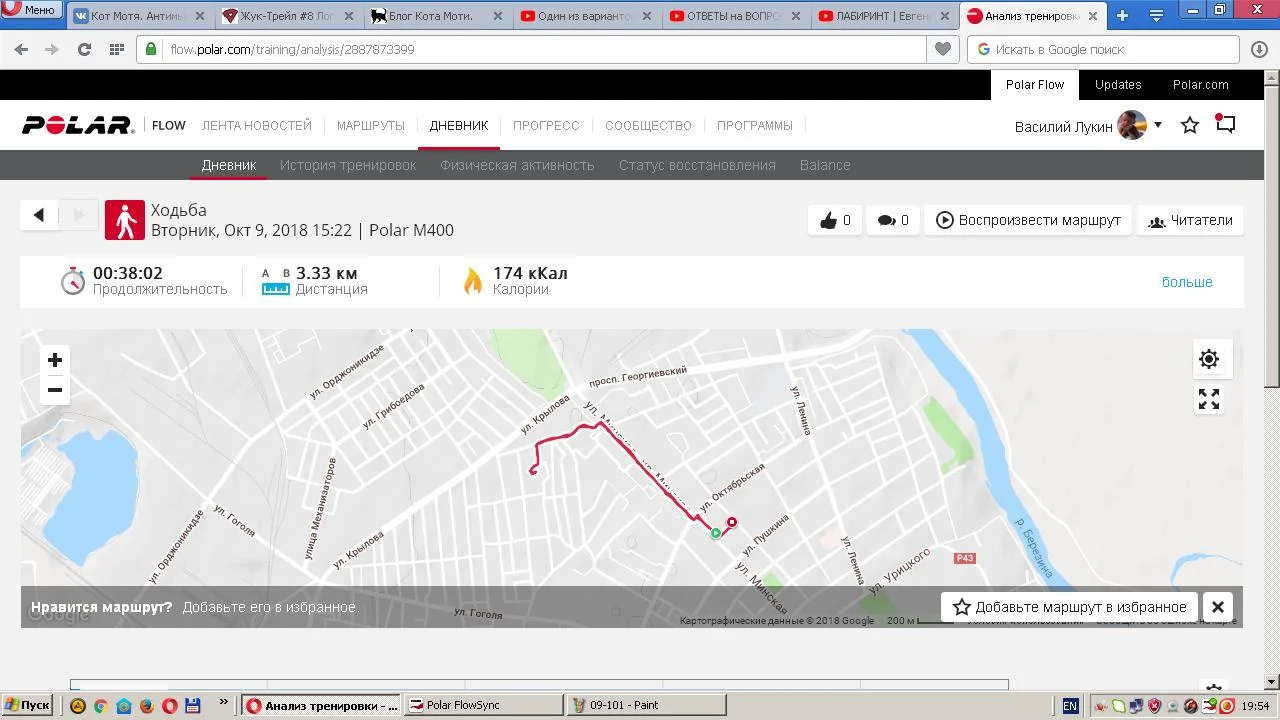Open the ПРОГРЕСС navigation menu item
Screen dimensions: 1280x720
(546, 125)
